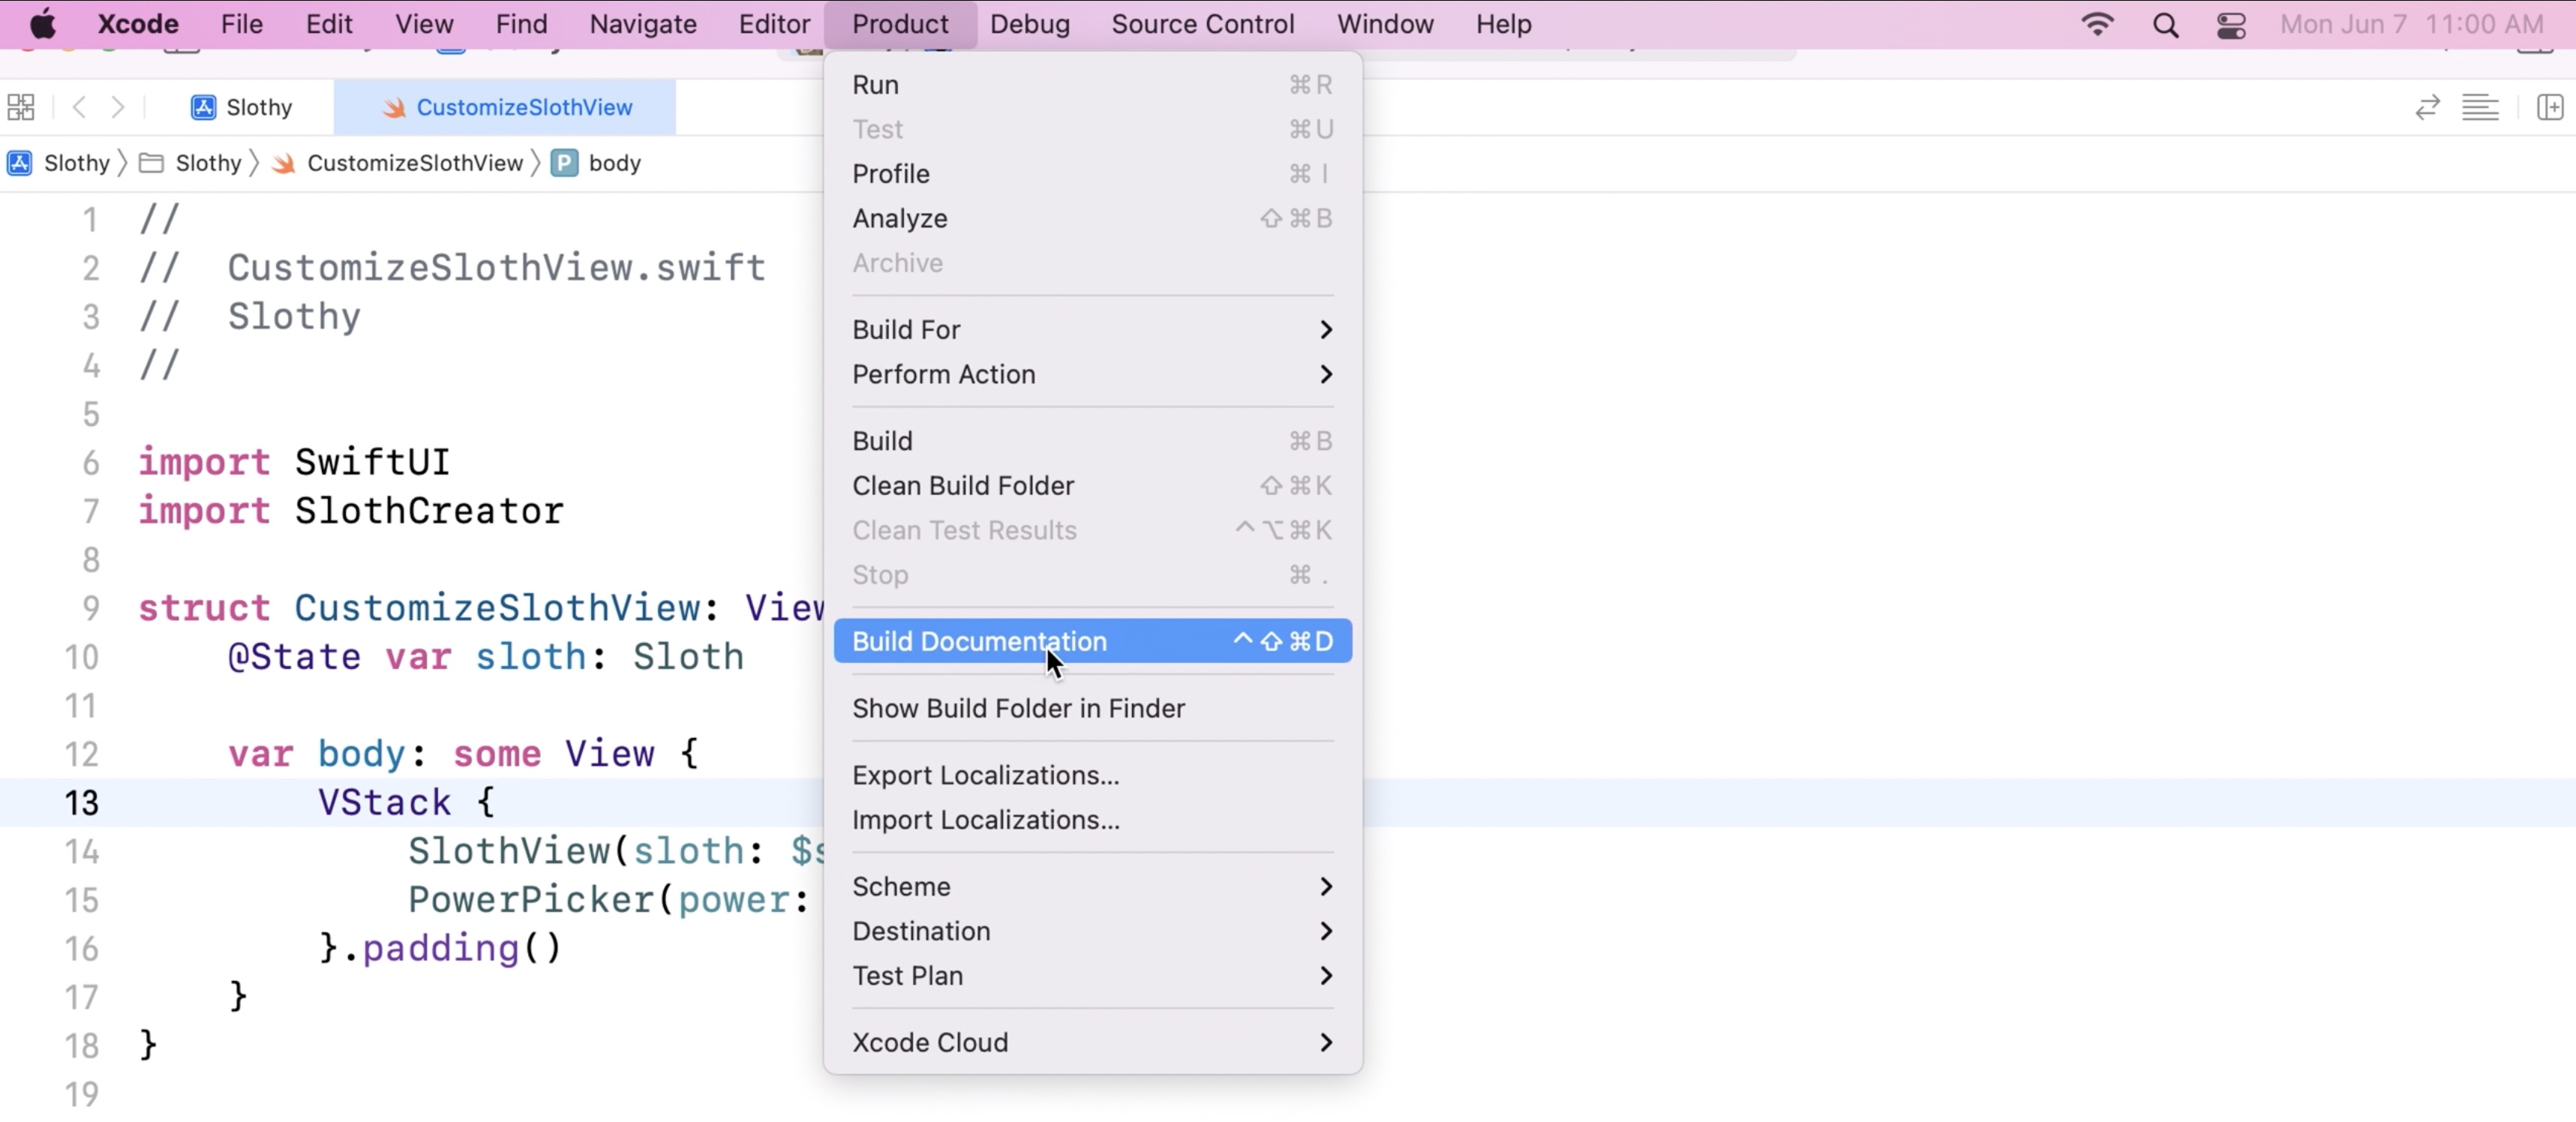Click the code review (compare) icon
This screenshot has height=1122, width=2576.
pos(2427,107)
